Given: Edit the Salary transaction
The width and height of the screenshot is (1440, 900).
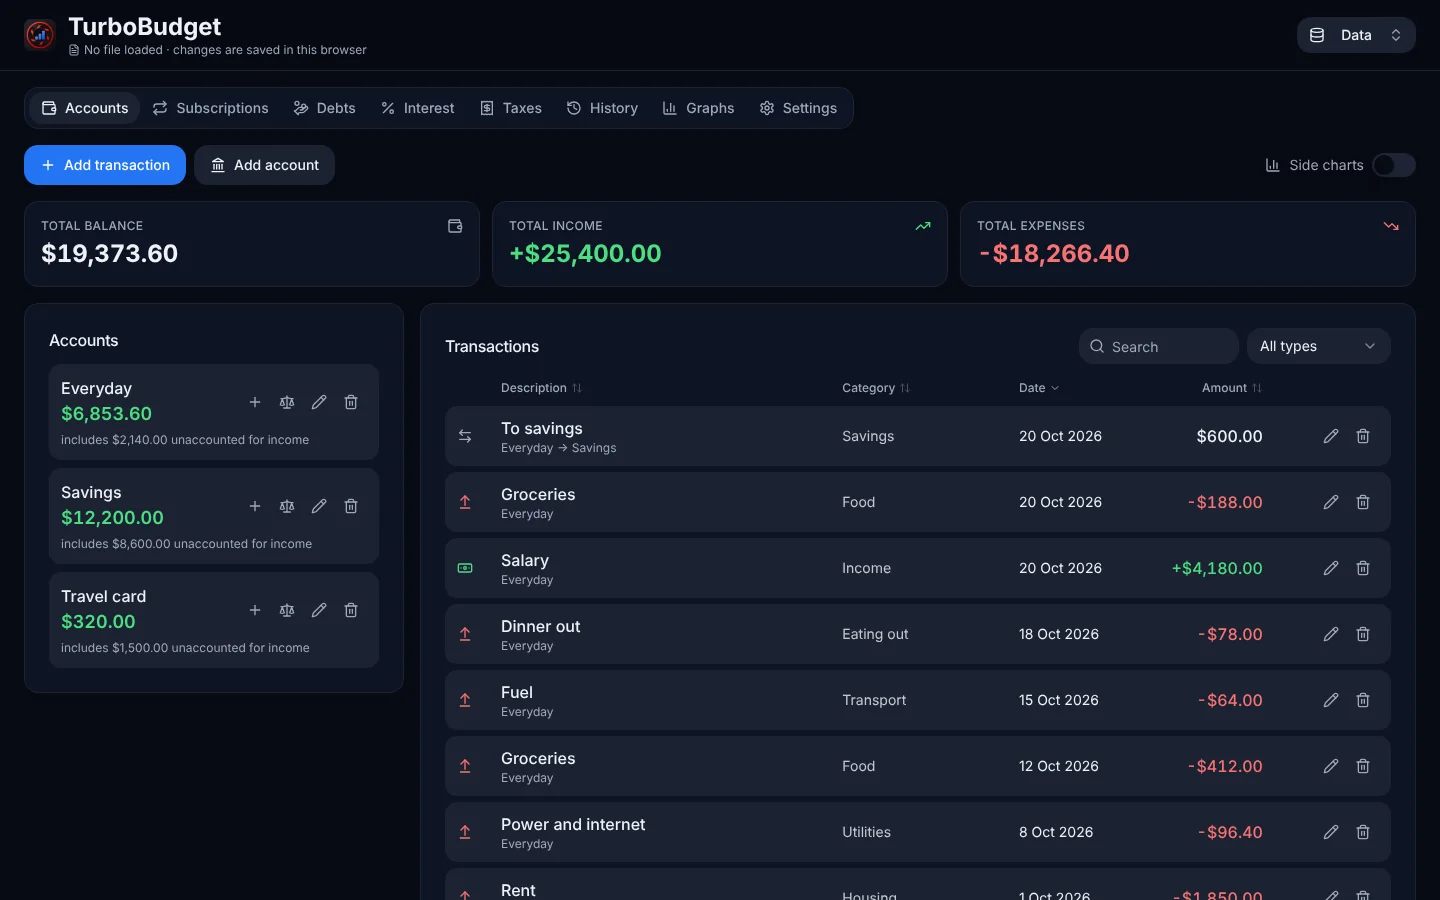Looking at the screenshot, I should tap(1331, 568).
